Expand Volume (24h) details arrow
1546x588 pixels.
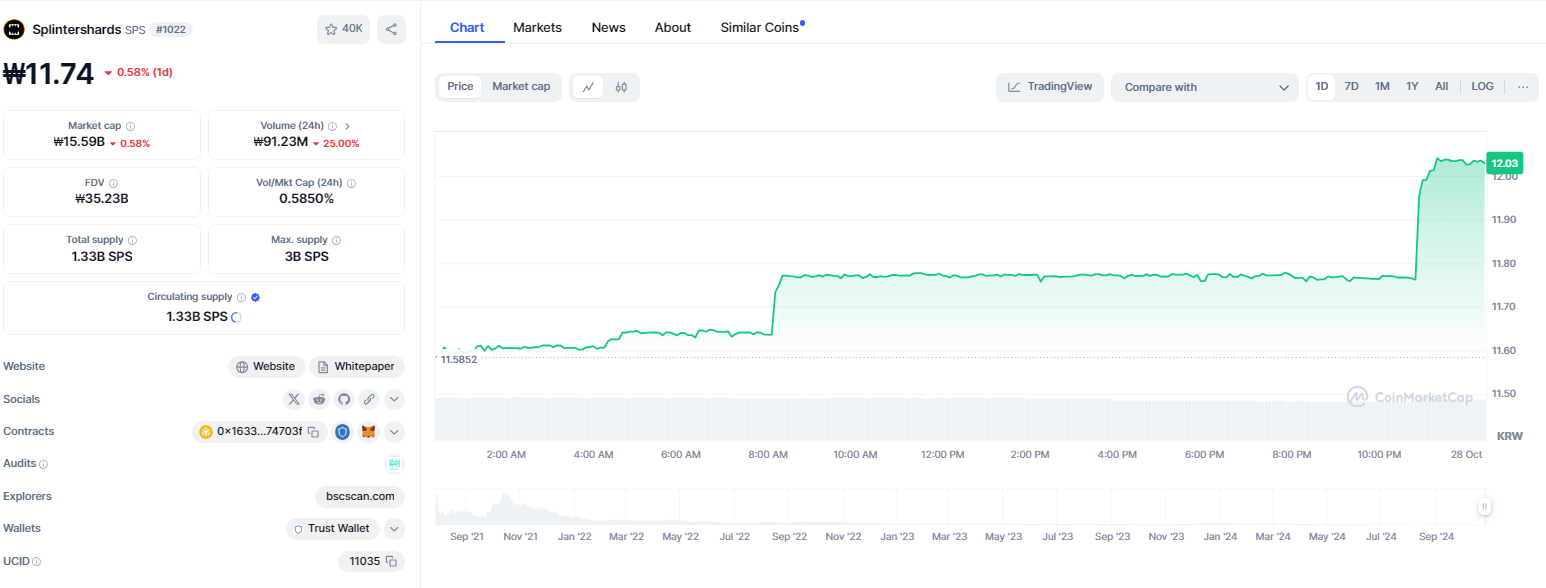point(347,126)
